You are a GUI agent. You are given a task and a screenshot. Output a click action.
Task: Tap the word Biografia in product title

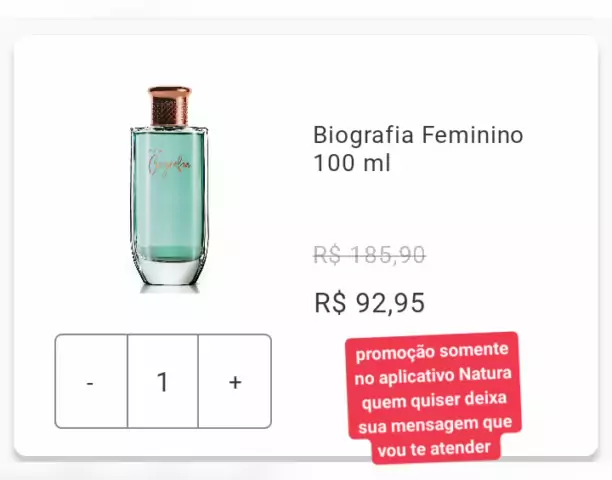point(363,135)
